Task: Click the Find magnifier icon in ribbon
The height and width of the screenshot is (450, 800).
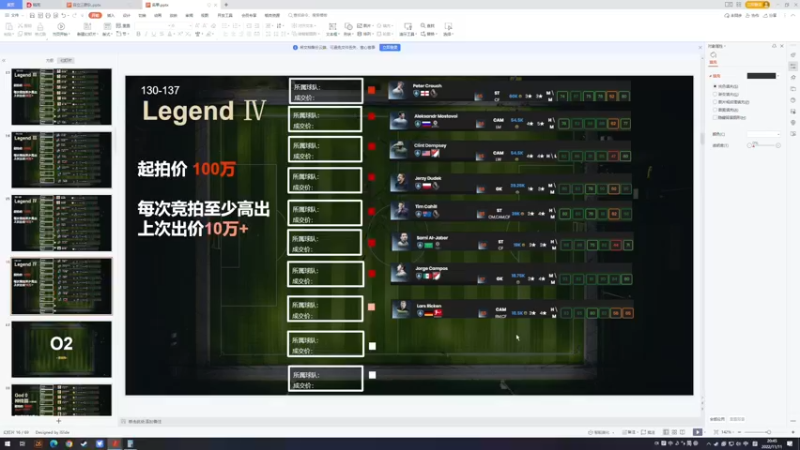Action: click(x=423, y=26)
